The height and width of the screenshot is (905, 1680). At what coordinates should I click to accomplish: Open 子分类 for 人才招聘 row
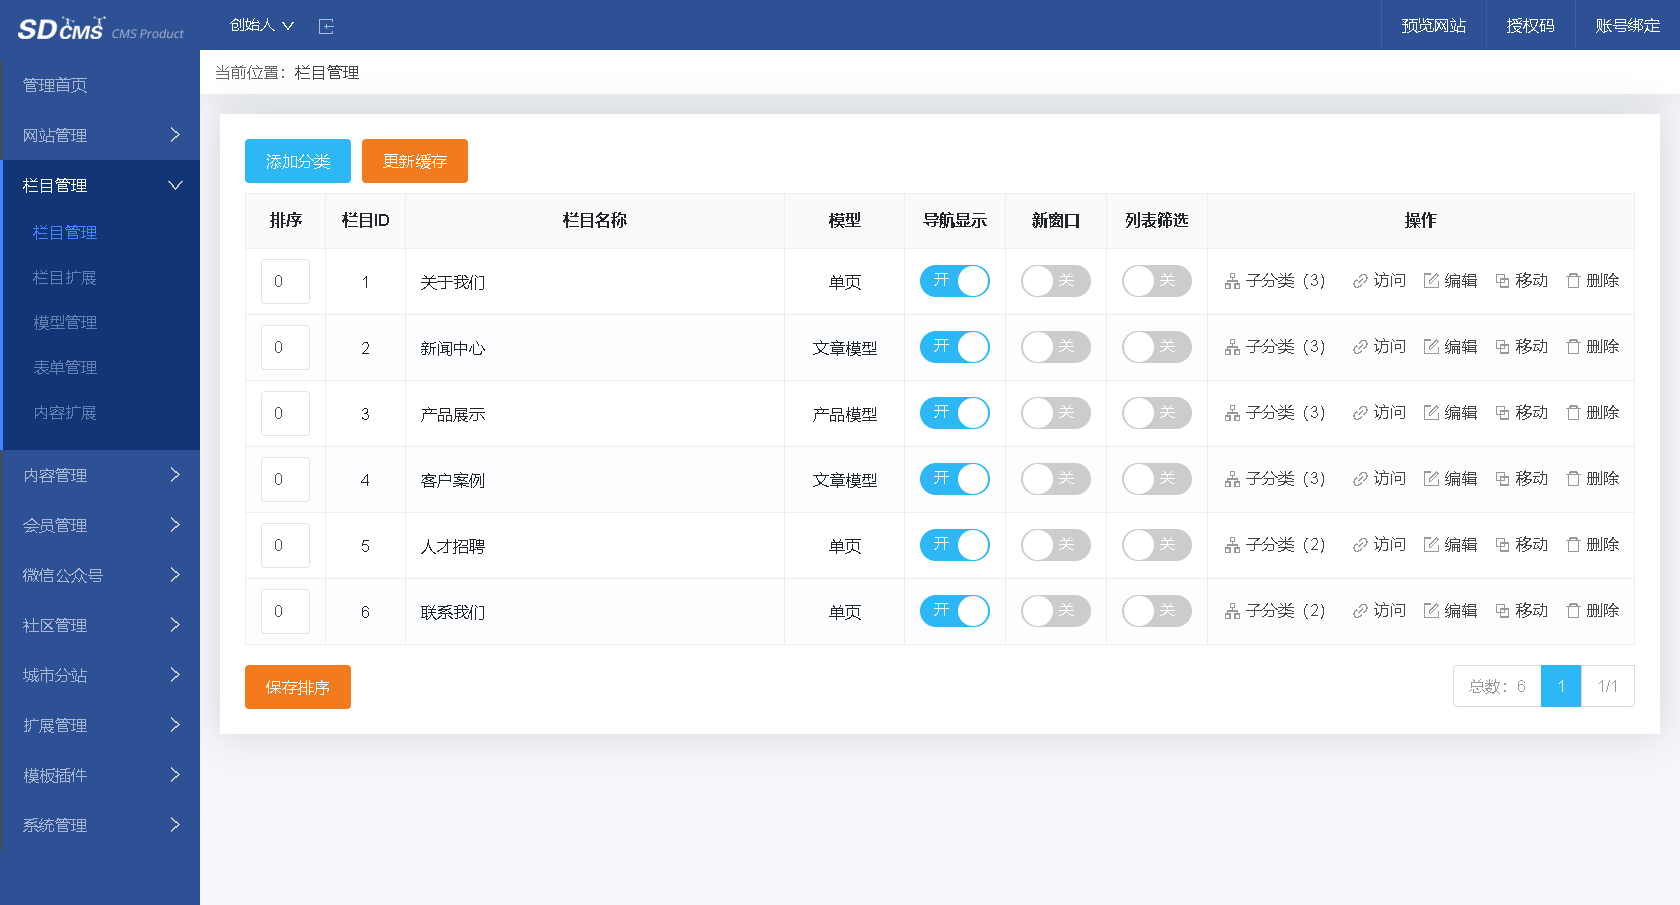(1274, 545)
